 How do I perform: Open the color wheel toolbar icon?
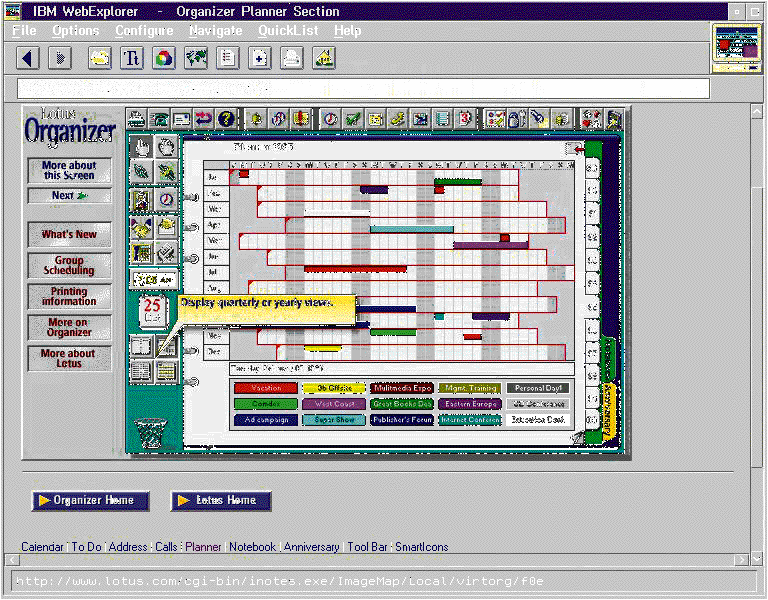coord(164,58)
